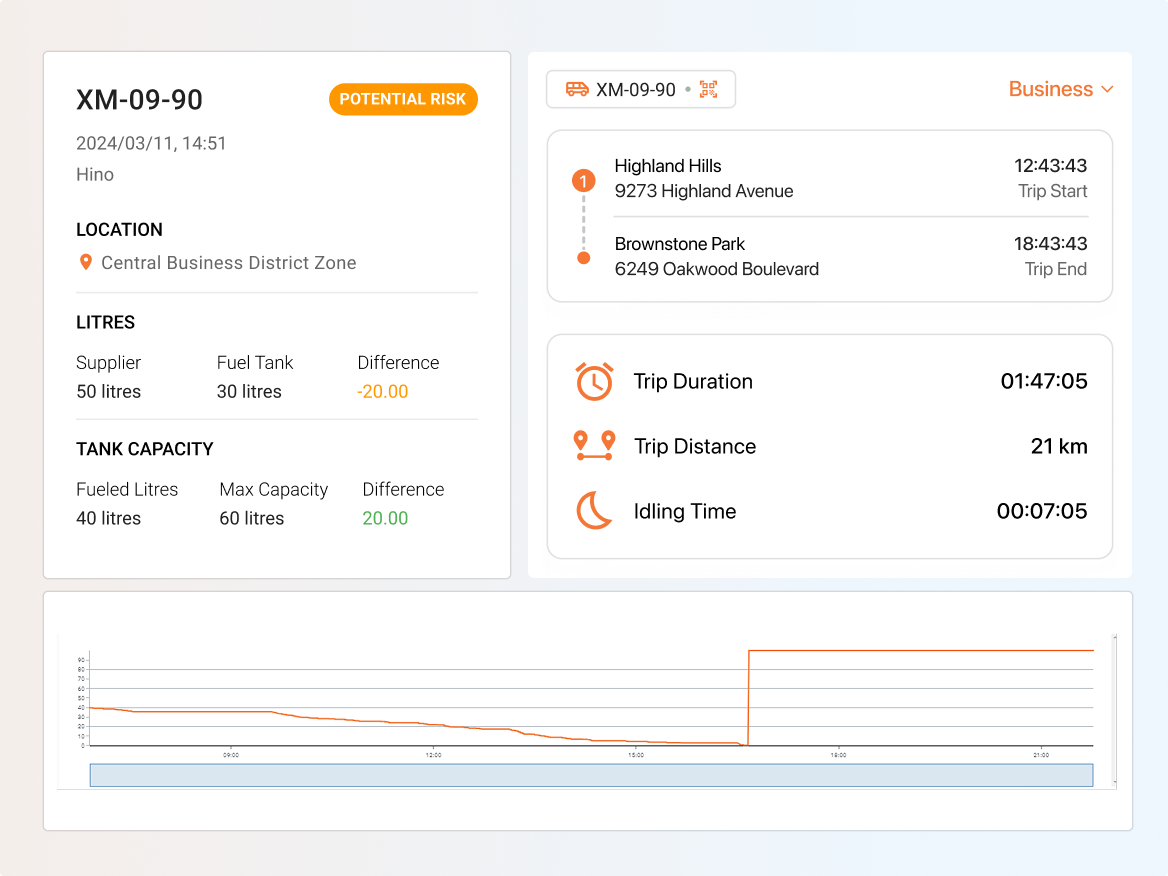Click the 12:00 tick on chart axis
Image resolution: width=1168 pixels, height=876 pixels.
tap(433, 755)
